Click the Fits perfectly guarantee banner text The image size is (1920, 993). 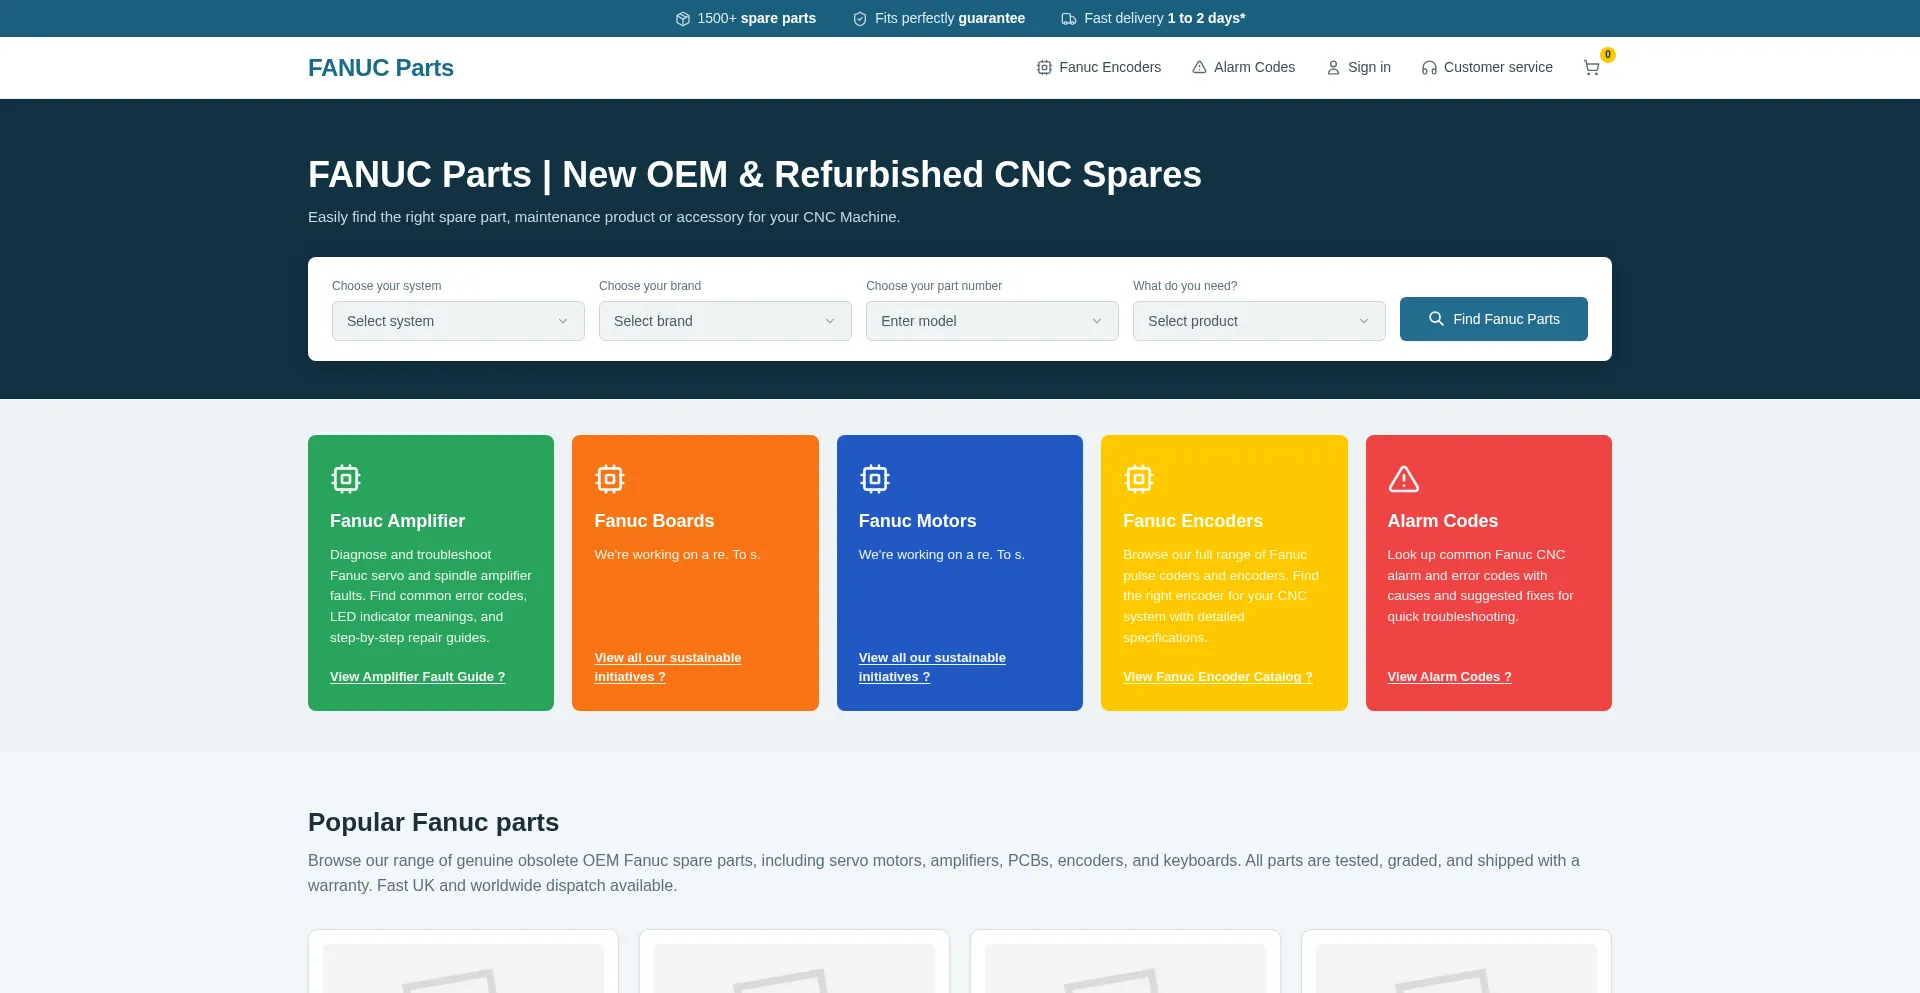(x=950, y=19)
